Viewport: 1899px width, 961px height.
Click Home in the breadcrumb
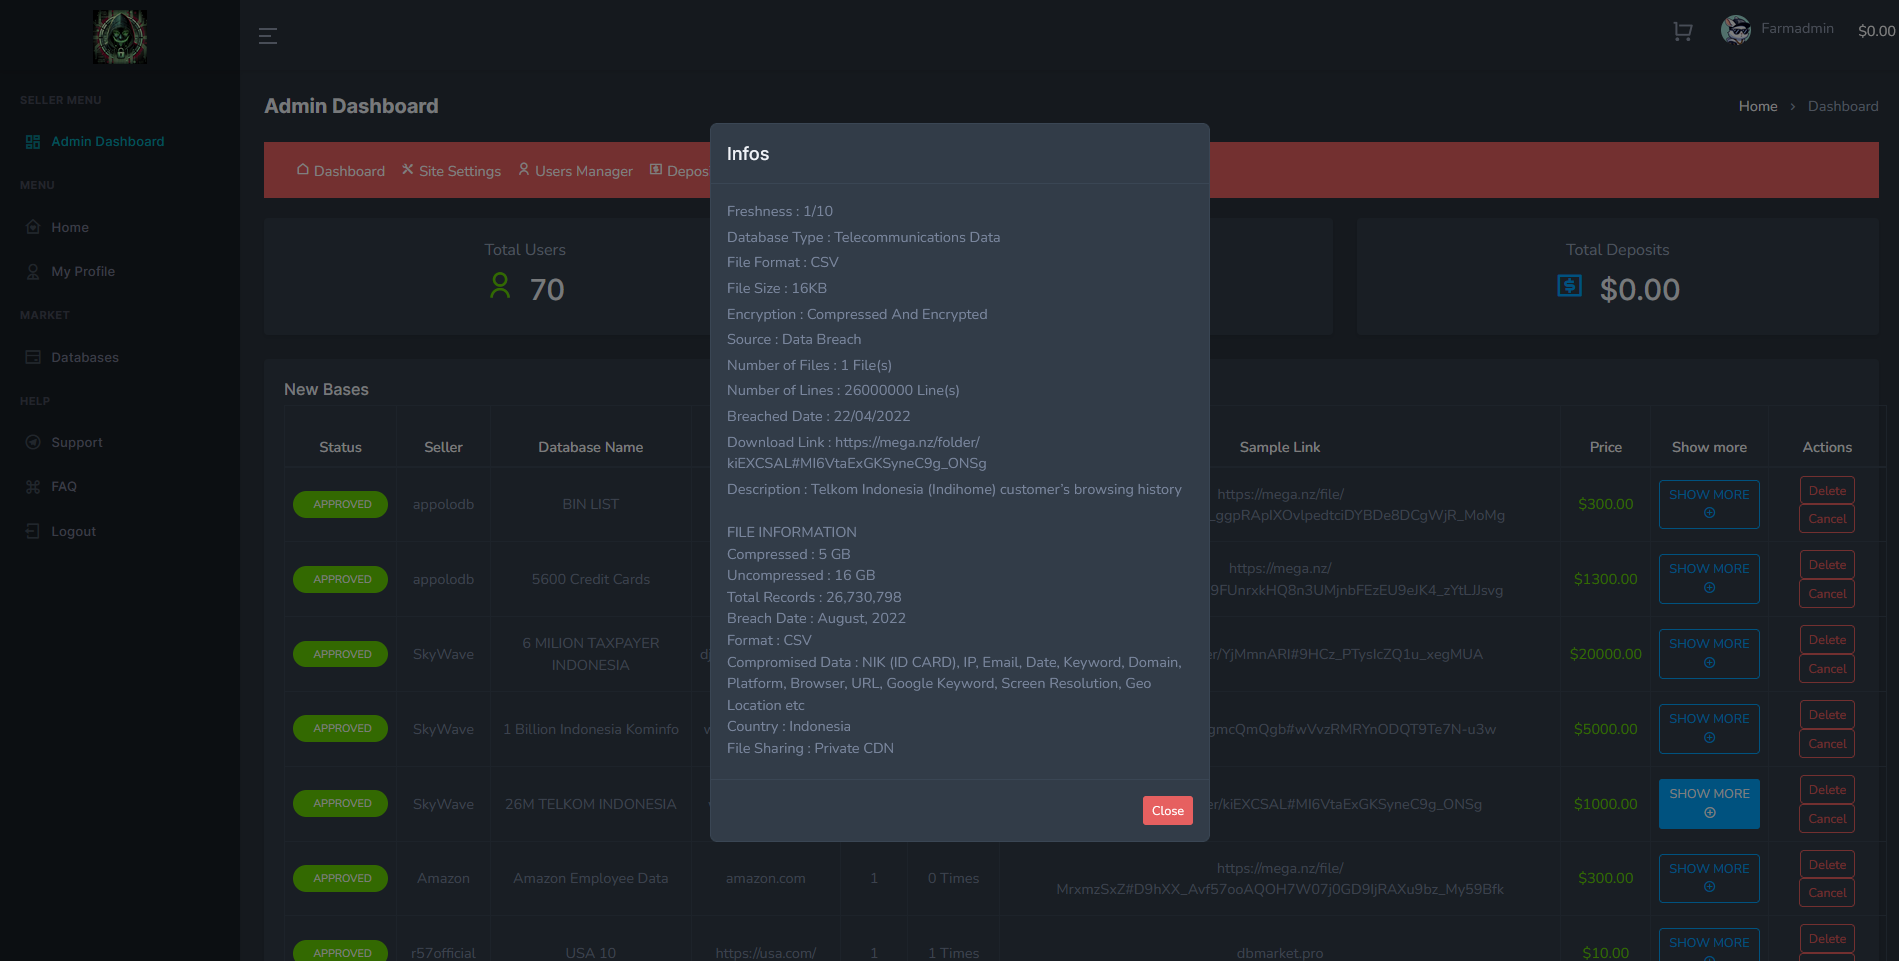pyautogui.click(x=1758, y=106)
